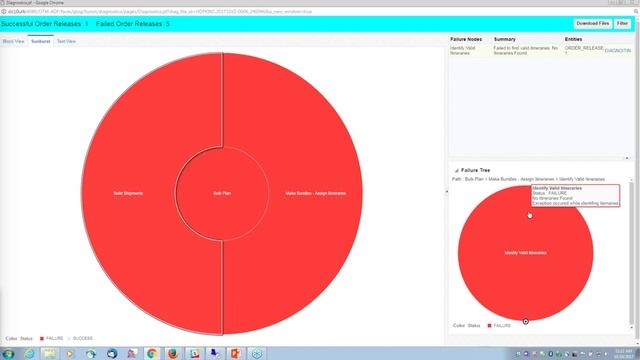Click the Failure Nodes column header
The height and width of the screenshot is (360, 640).
(x=466, y=39)
